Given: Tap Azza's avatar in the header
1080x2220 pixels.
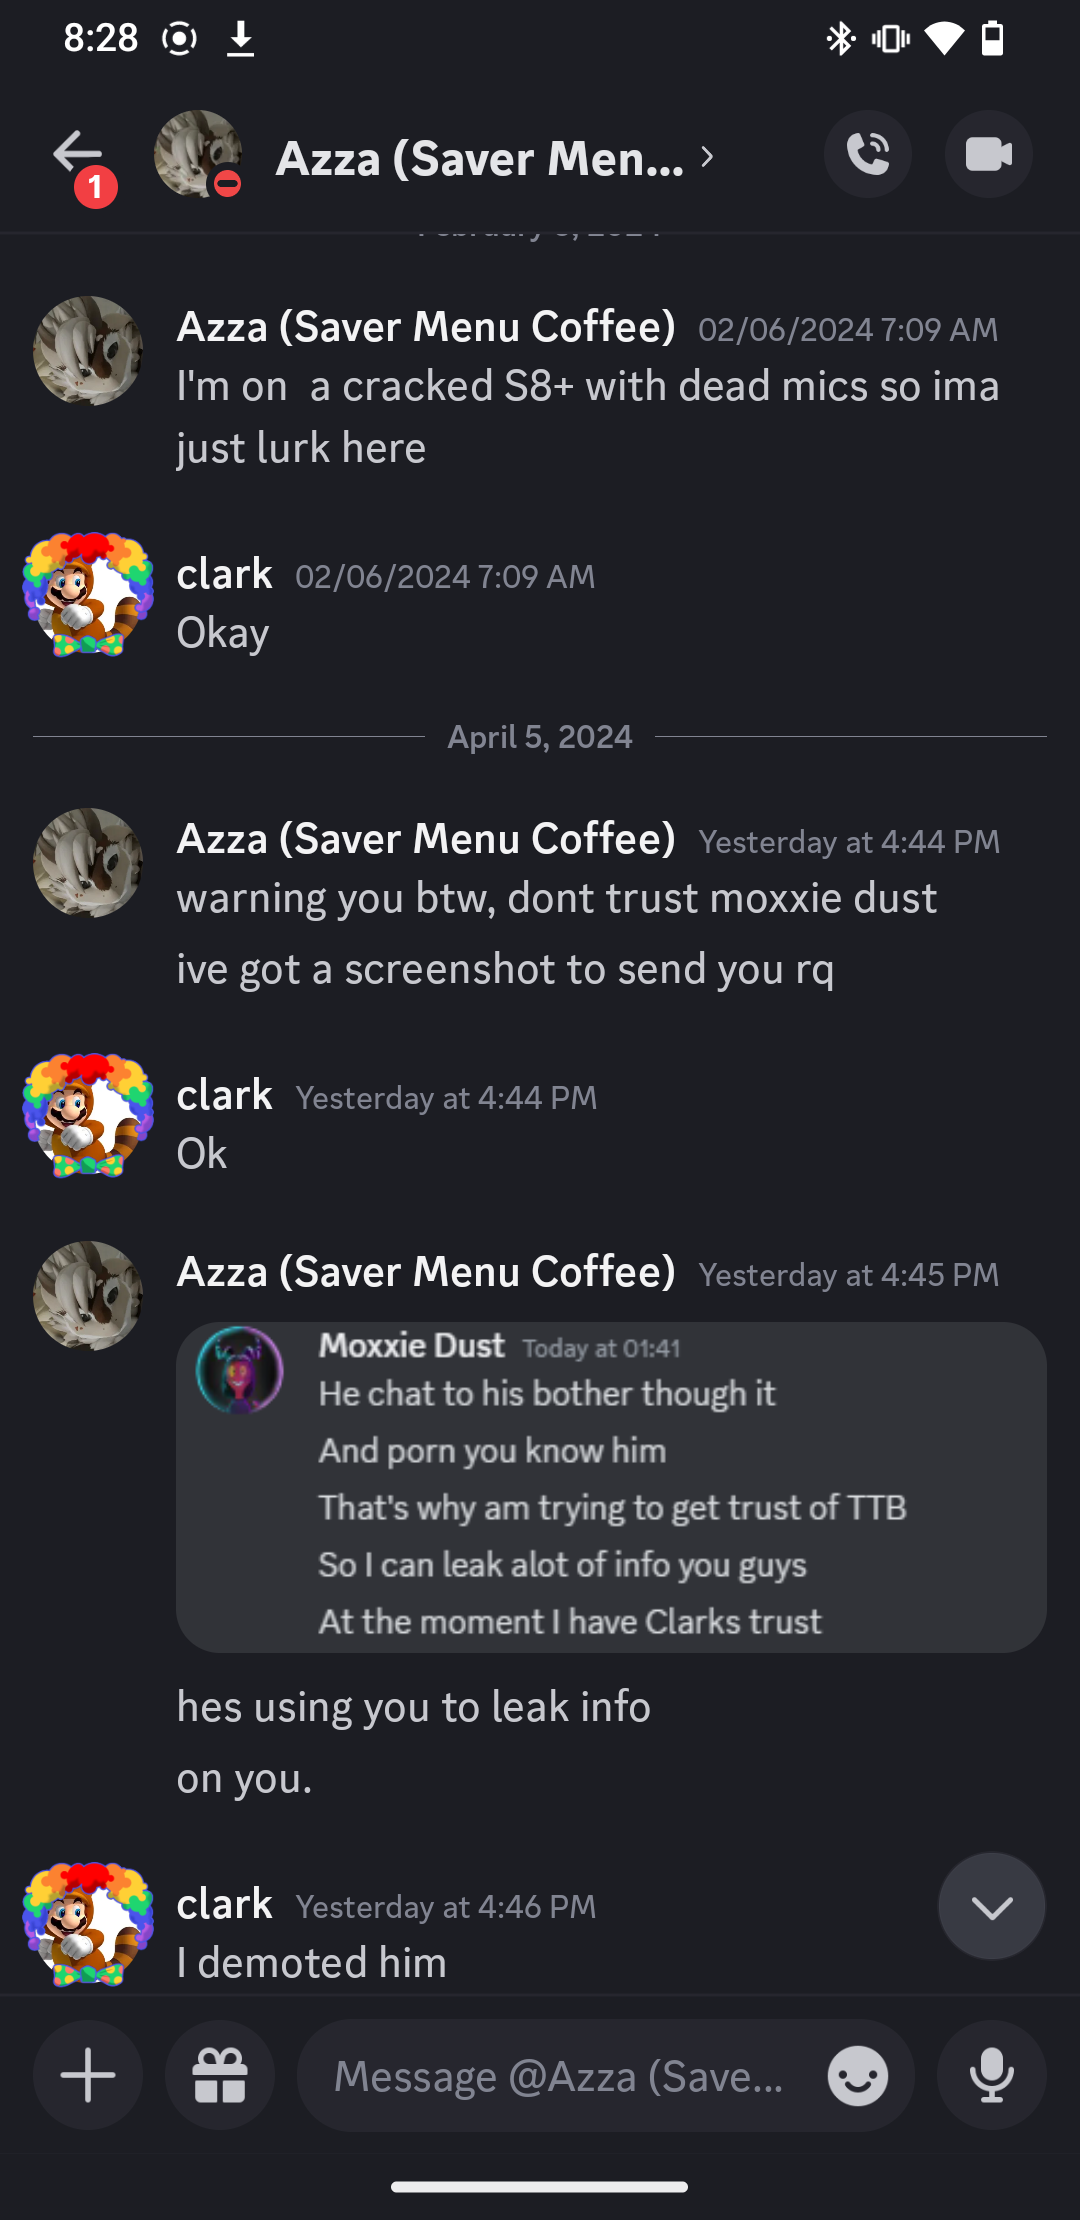Looking at the screenshot, I should tap(197, 154).
